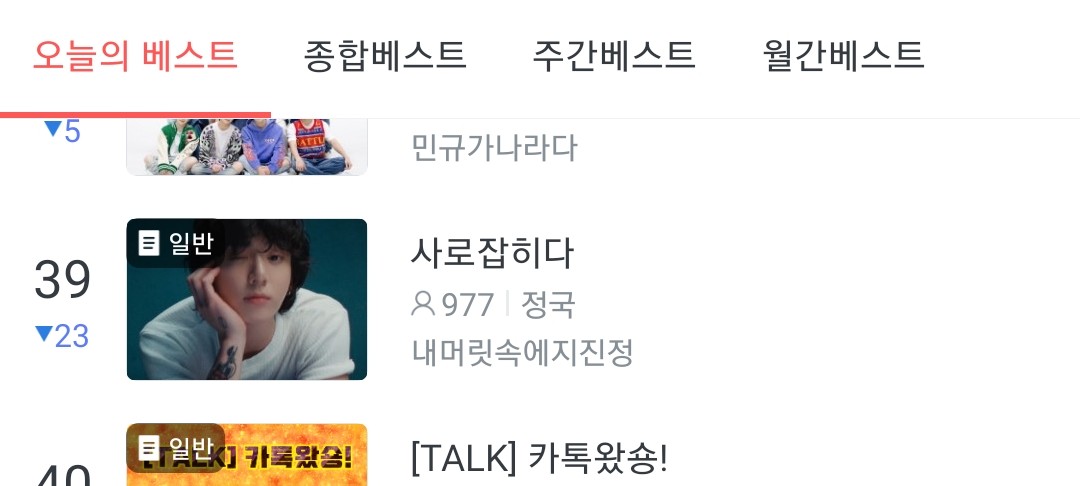This screenshot has width=1080, height=486.
Task: Click the down 23 rank change indicator
Action: point(62,336)
